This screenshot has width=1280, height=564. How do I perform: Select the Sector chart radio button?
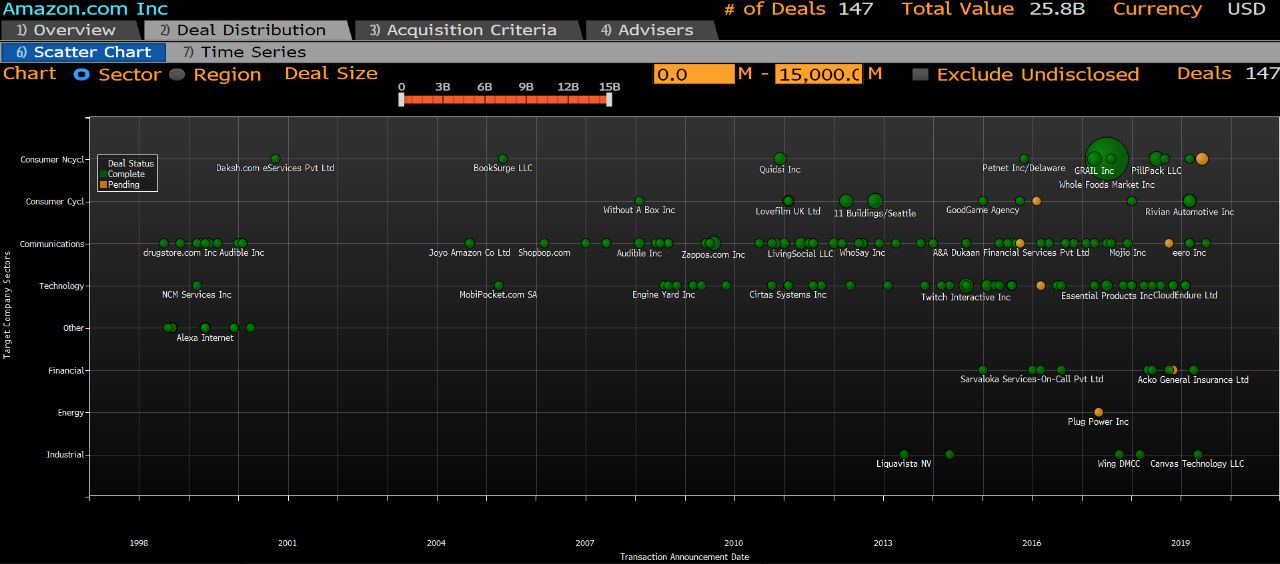[82, 74]
